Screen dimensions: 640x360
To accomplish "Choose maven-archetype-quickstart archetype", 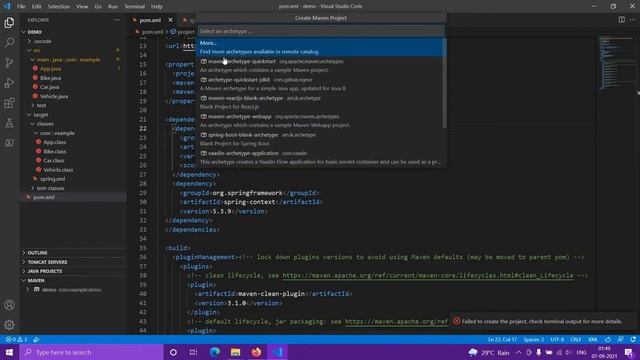I will click(x=320, y=66).
